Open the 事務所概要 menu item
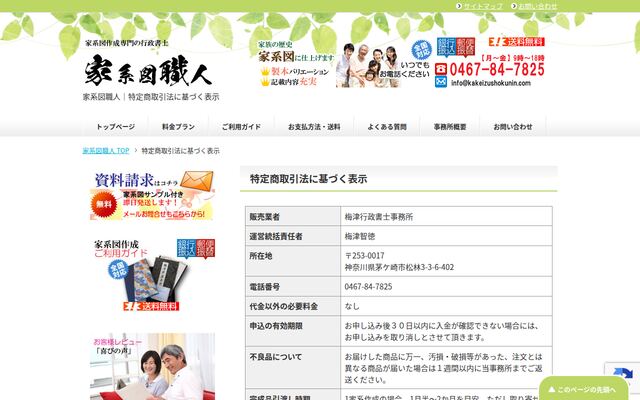The width and height of the screenshot is (640, 400). pyautogui.click(x=450, y=127)
